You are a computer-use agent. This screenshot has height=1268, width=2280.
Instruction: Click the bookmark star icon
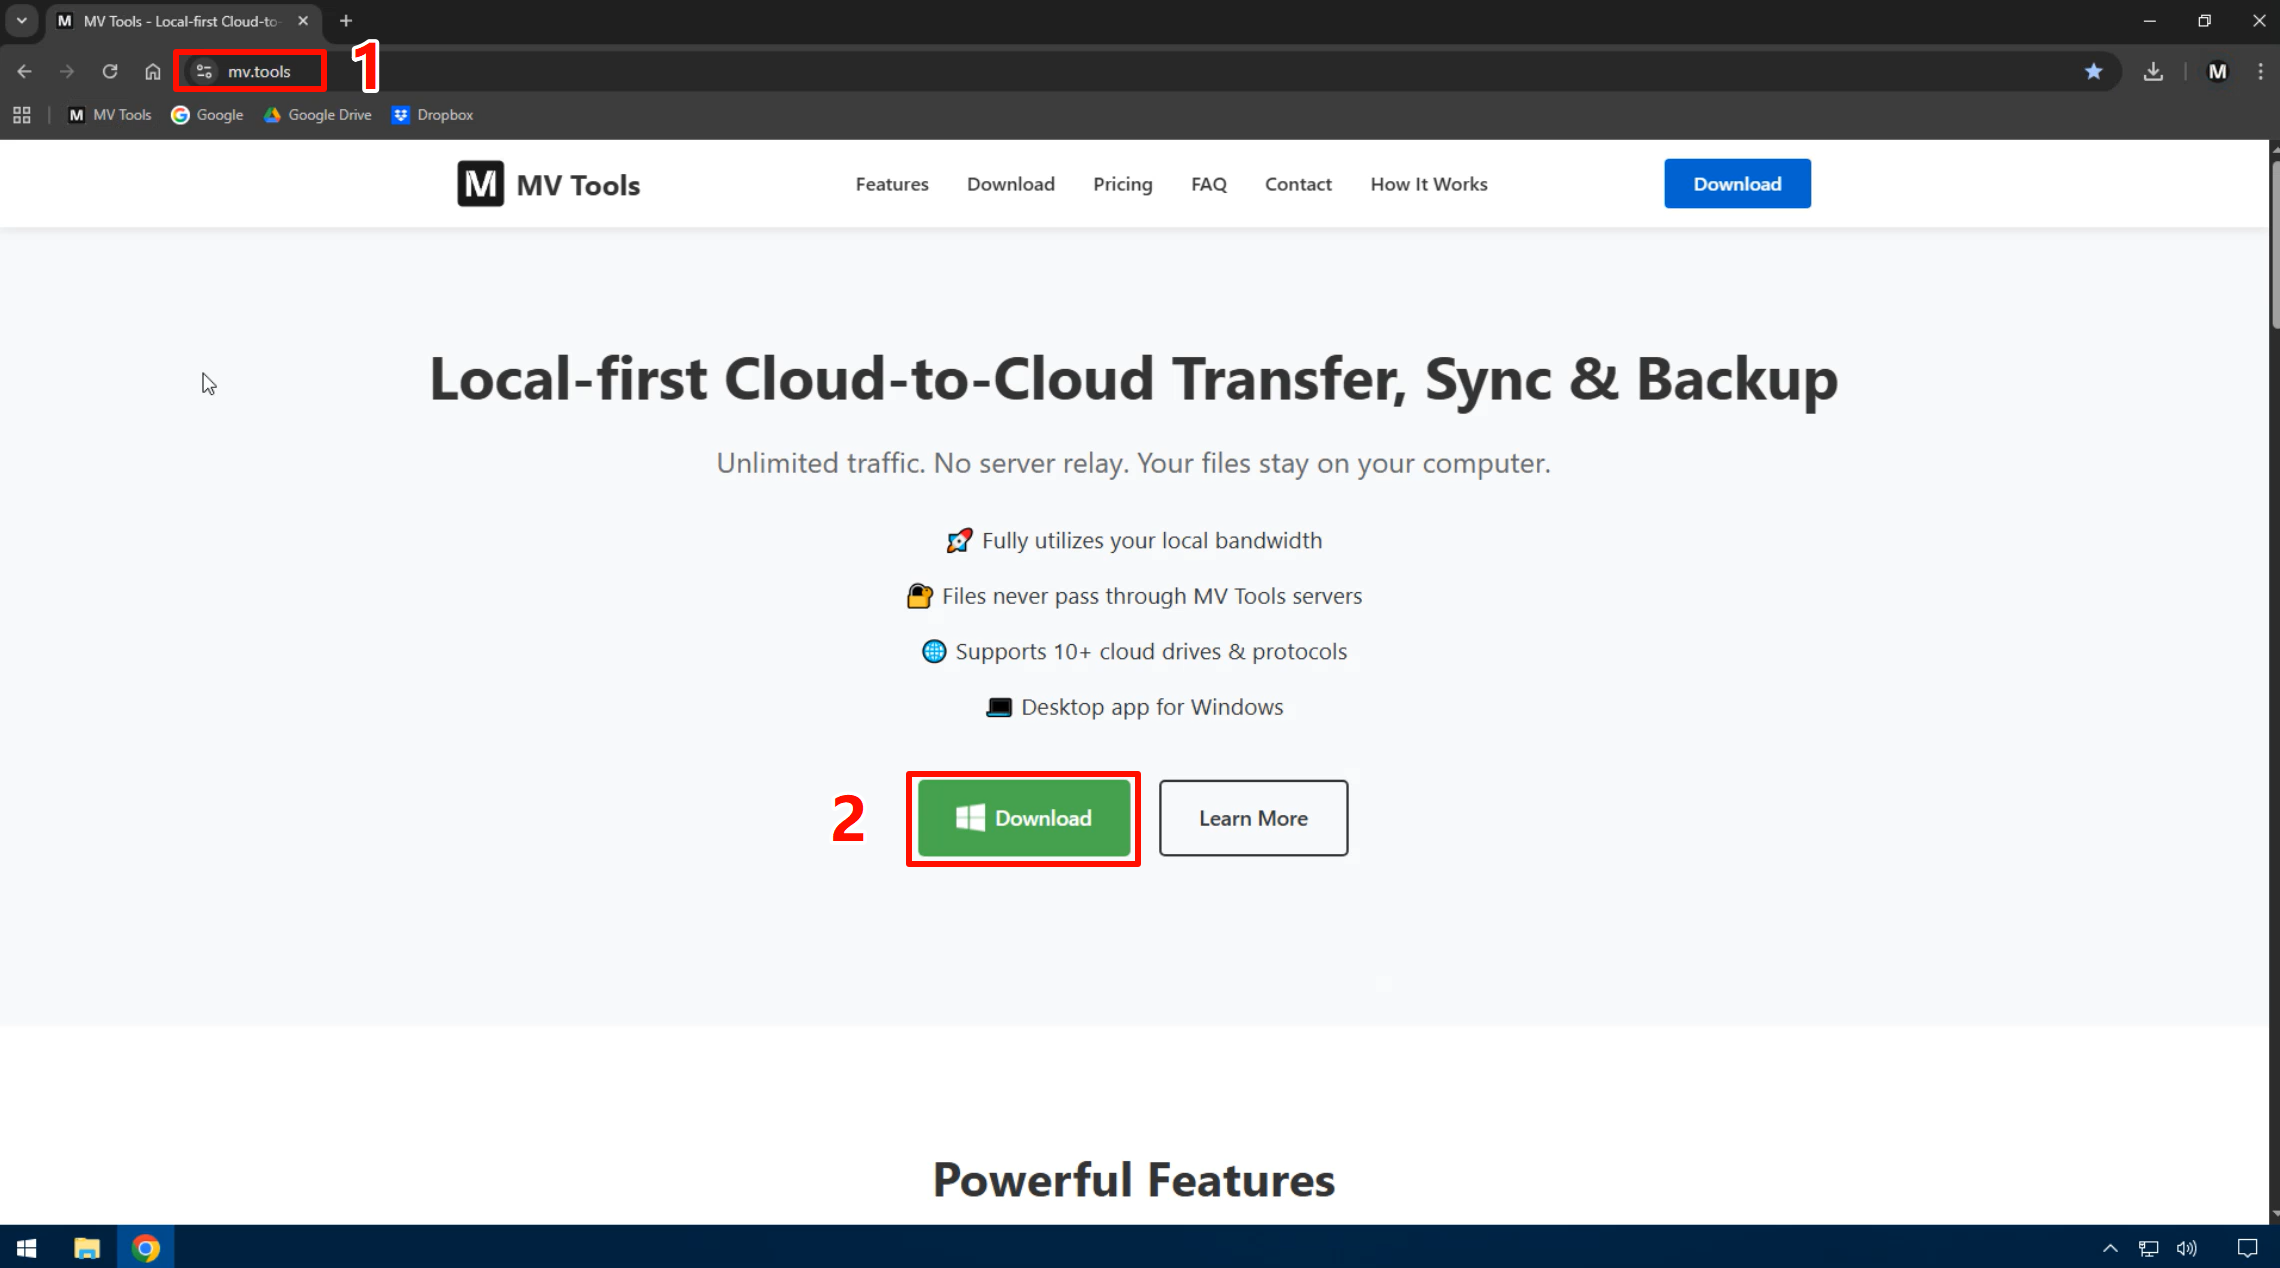(x=2093, y=71)
